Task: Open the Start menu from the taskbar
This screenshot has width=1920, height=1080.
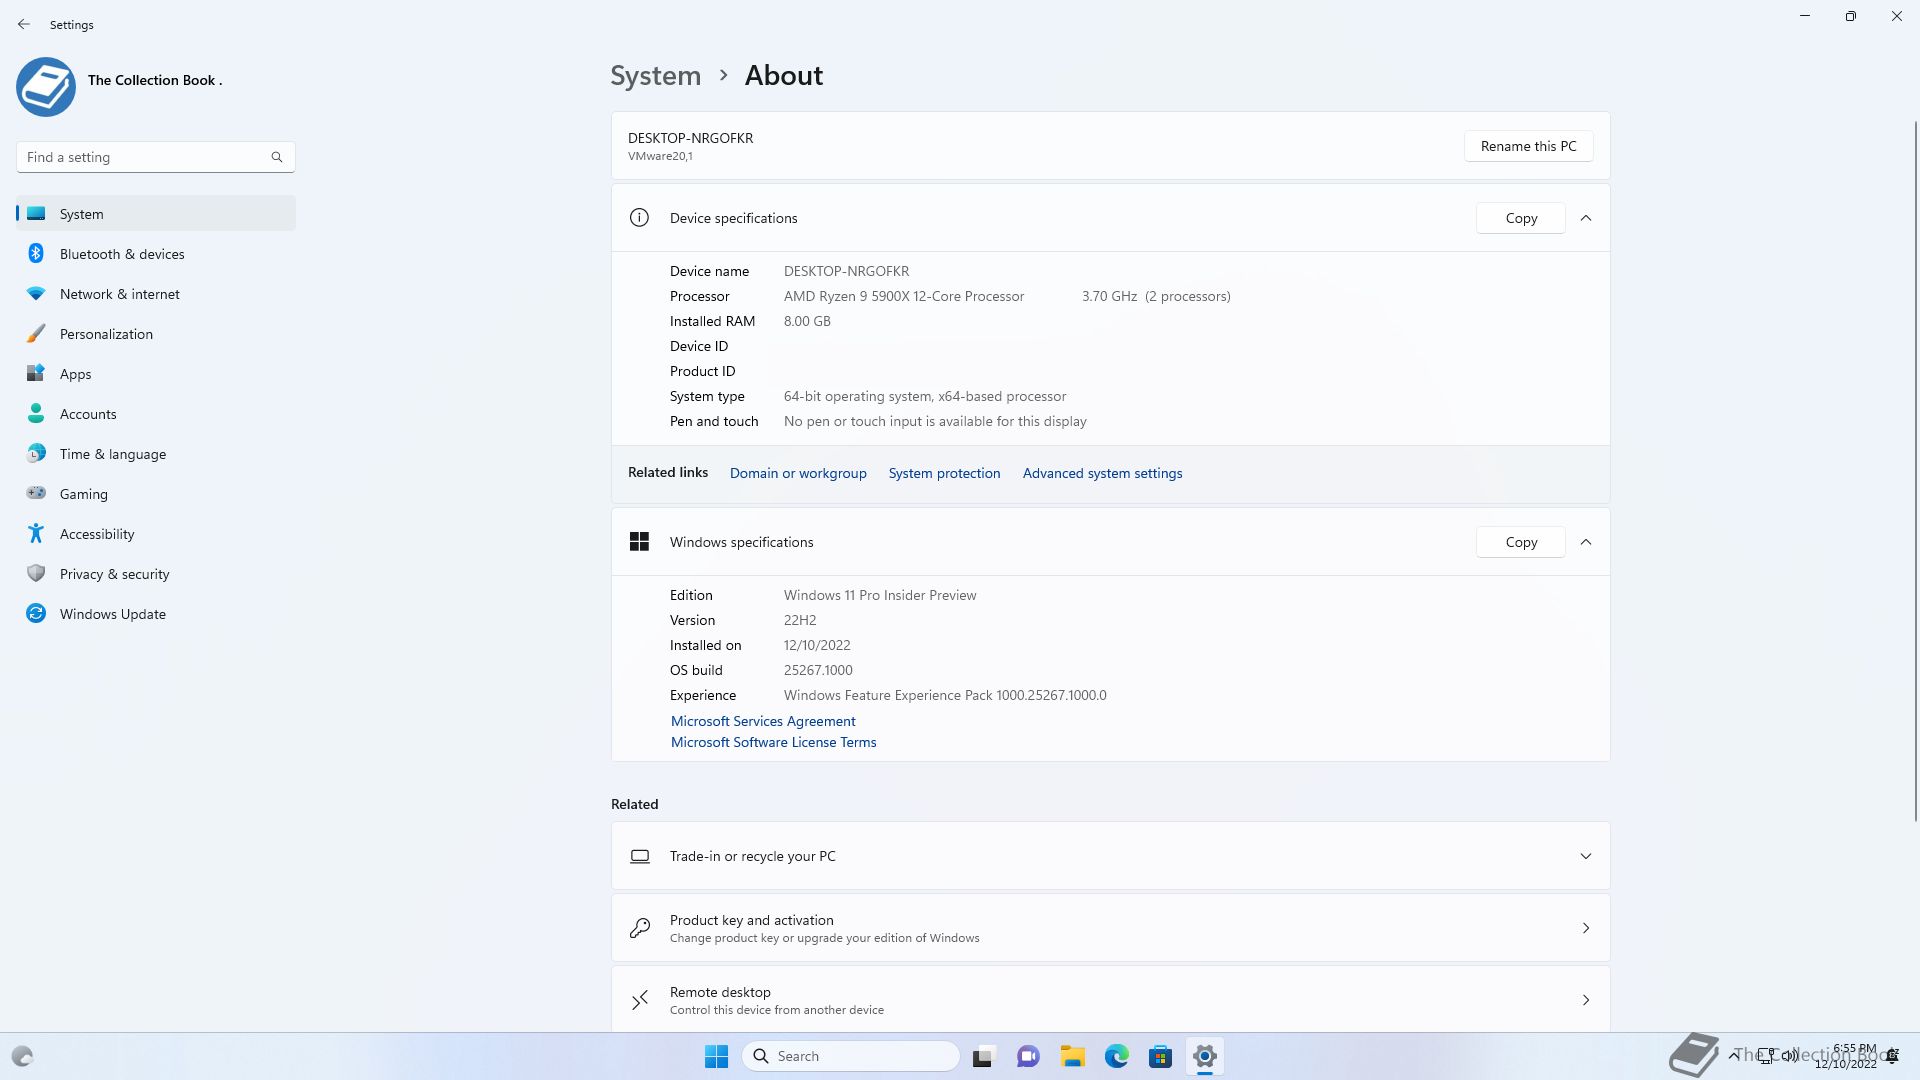Action: coord(716,1056)
